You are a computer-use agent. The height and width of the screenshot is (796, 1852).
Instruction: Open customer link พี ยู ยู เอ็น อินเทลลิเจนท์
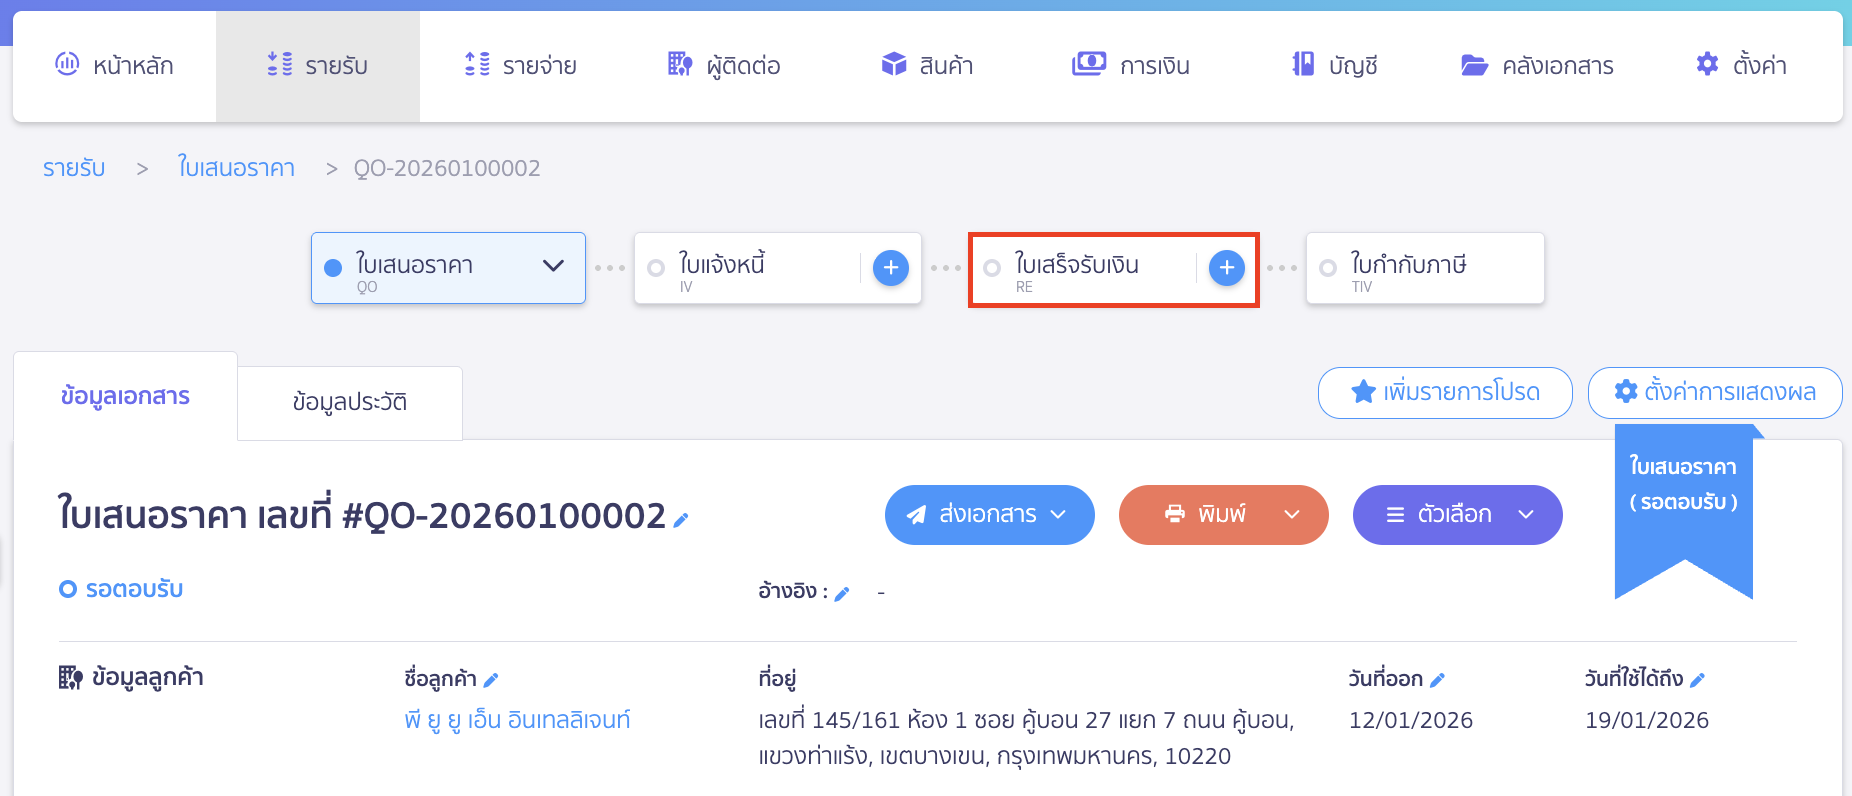click(517, 720)
